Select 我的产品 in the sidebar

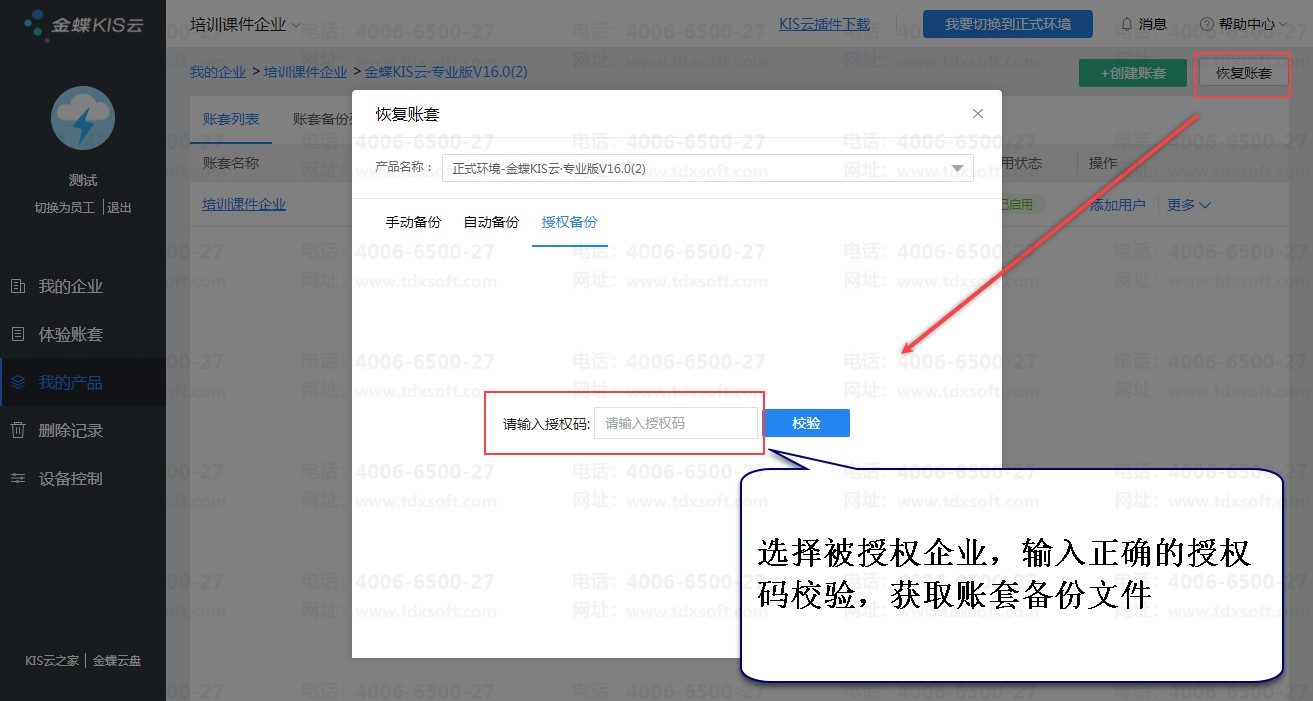[x=70, y=383]
